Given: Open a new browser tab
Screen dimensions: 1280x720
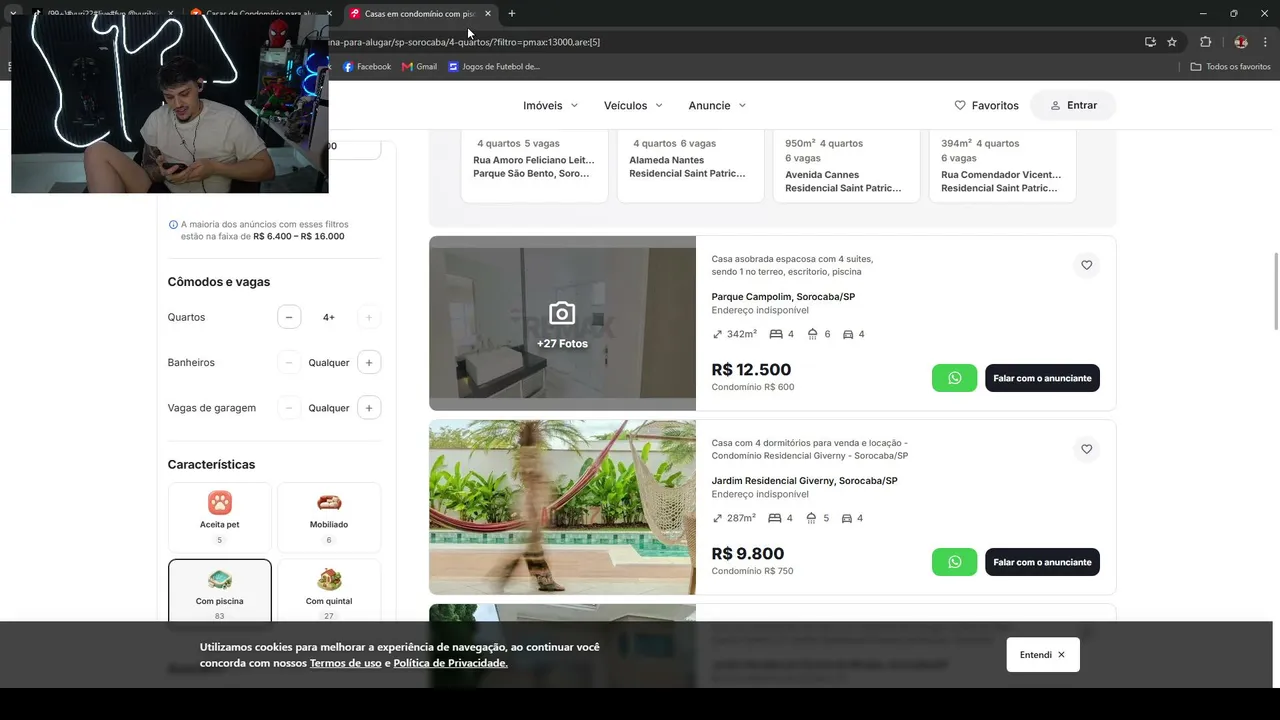Looking at the screenshot, I should pos(512,14).
